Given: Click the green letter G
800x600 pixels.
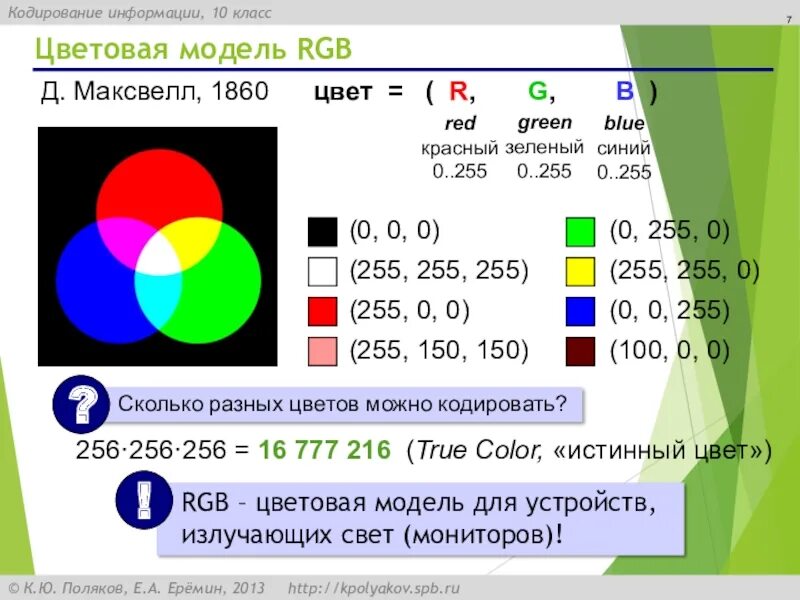Looking at the screenshot, I should [x=538, y=91].
